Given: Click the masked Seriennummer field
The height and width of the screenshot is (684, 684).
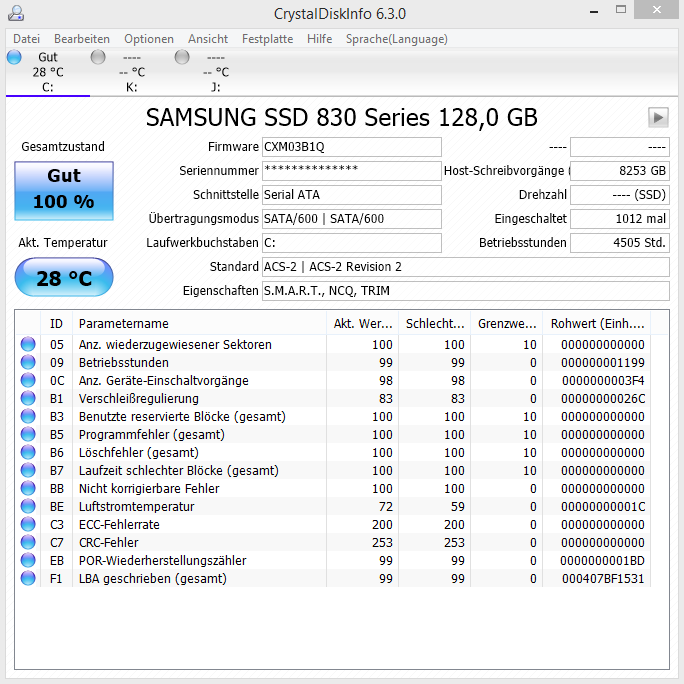Looking at the screenshot, I should 352,171.
